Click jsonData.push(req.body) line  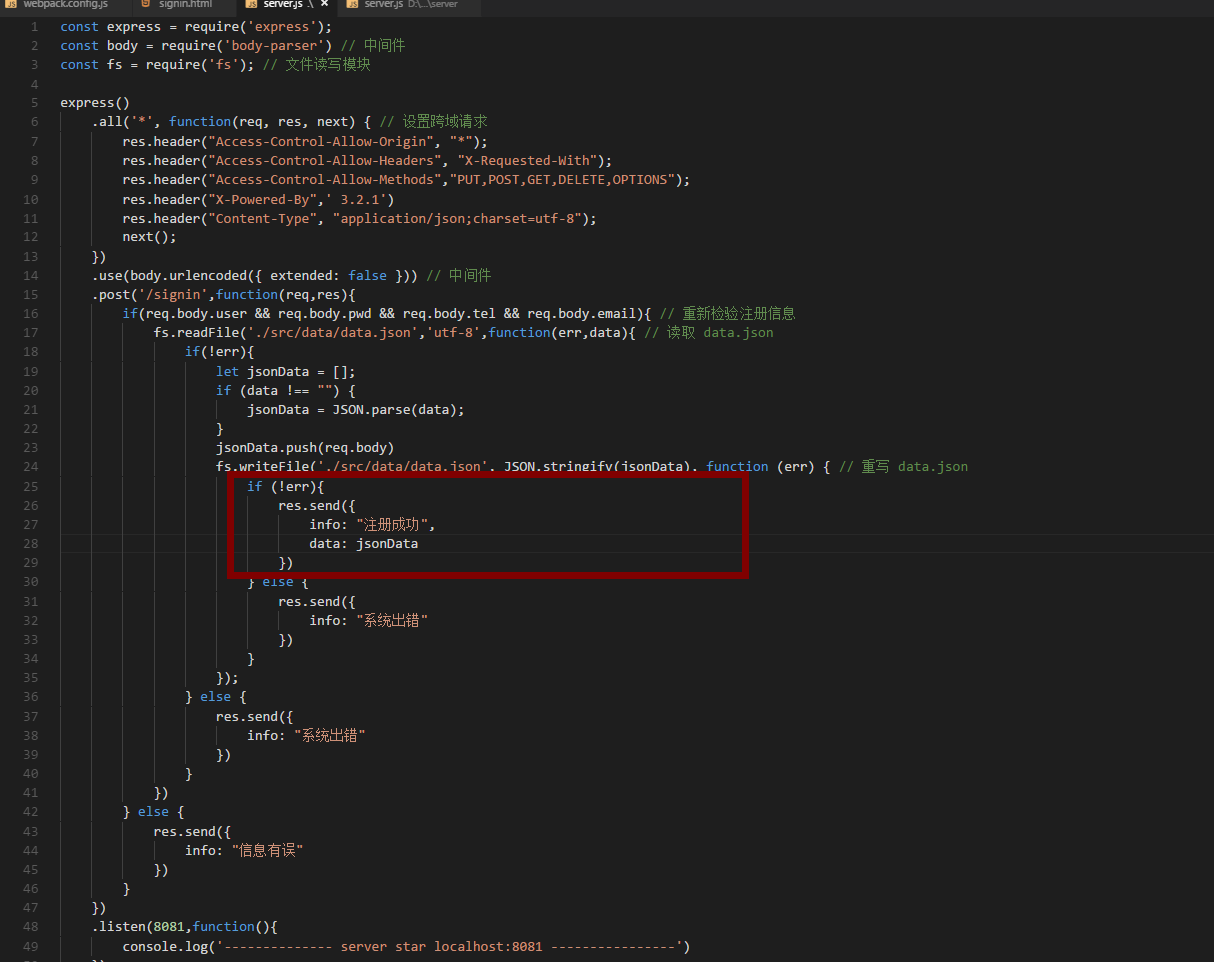pos(305,447)
